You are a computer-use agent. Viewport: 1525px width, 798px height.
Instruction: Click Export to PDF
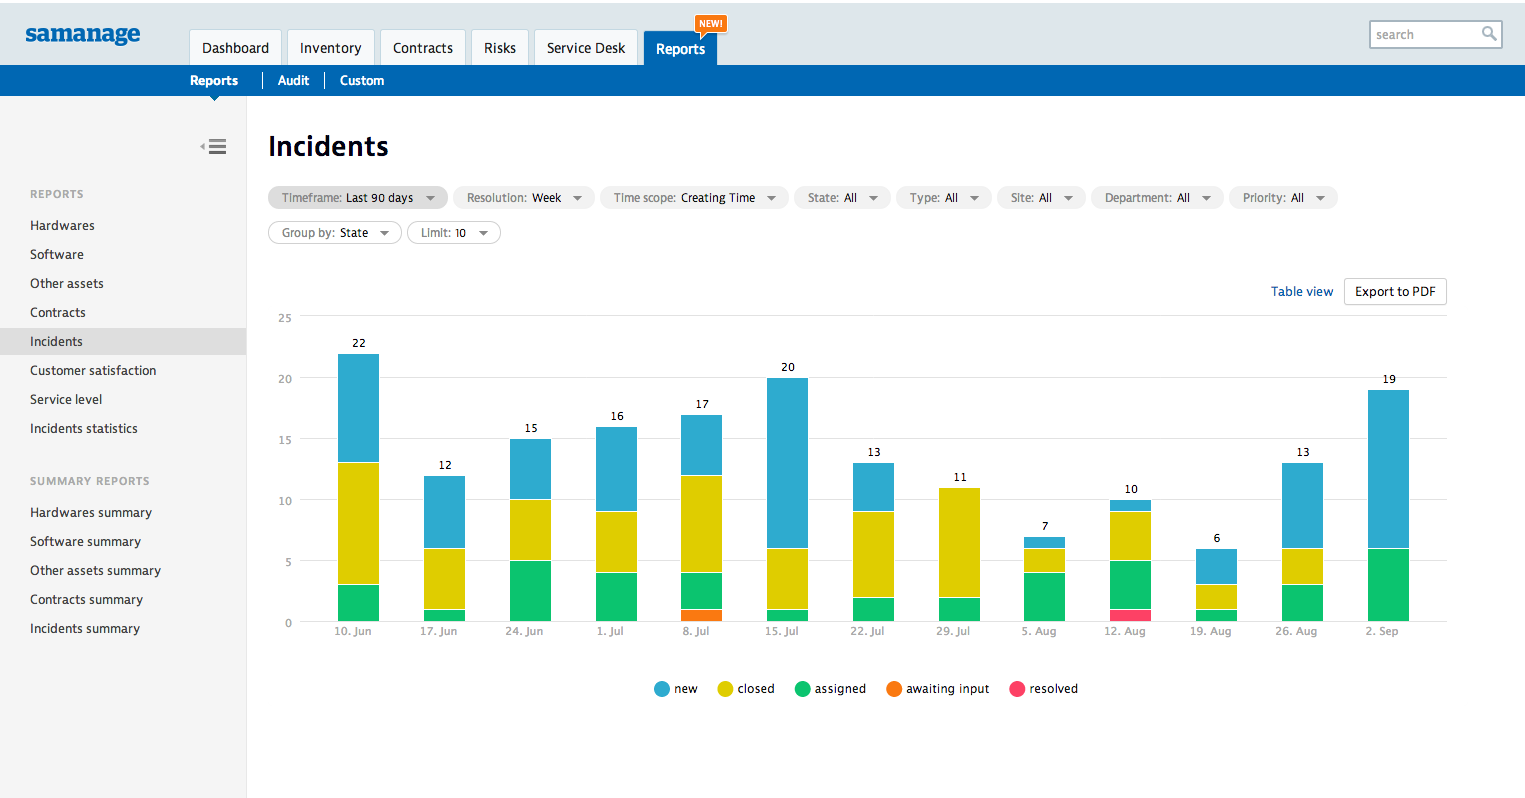click(x=1395, y=291)
